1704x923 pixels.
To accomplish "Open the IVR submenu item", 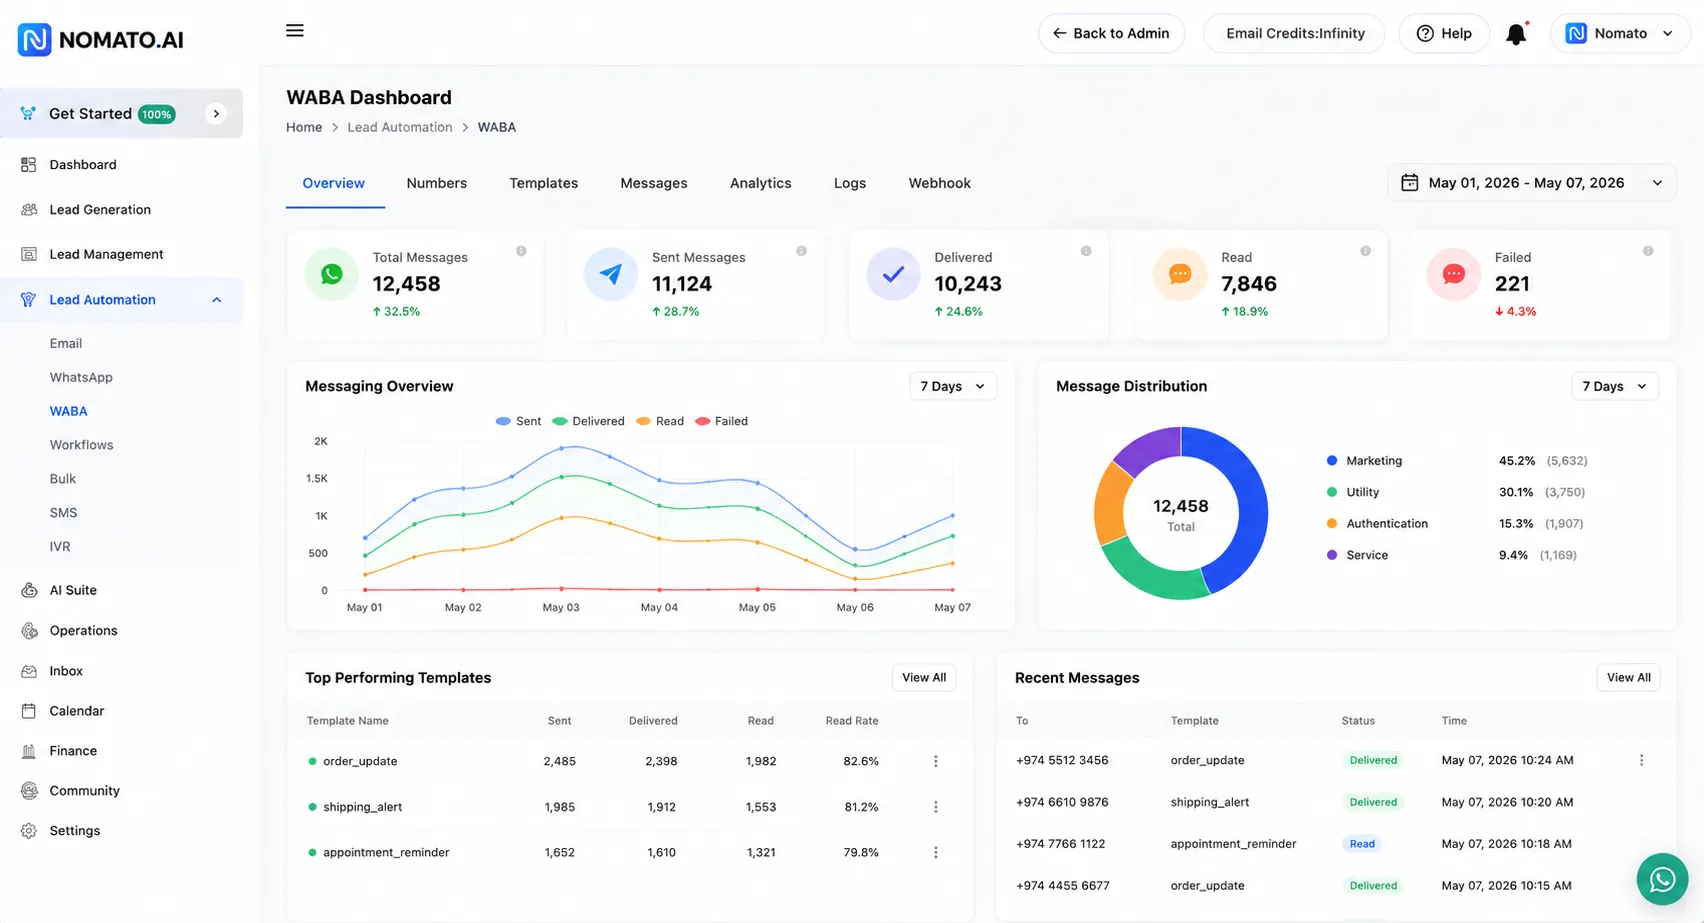I will pyautogui.click(x=60, y=548).
